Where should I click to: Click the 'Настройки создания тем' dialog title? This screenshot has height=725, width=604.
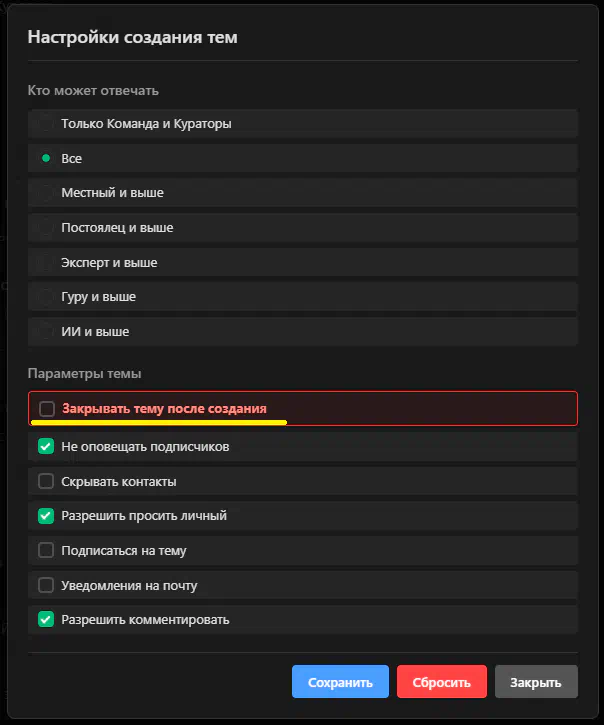pos(132,38)
